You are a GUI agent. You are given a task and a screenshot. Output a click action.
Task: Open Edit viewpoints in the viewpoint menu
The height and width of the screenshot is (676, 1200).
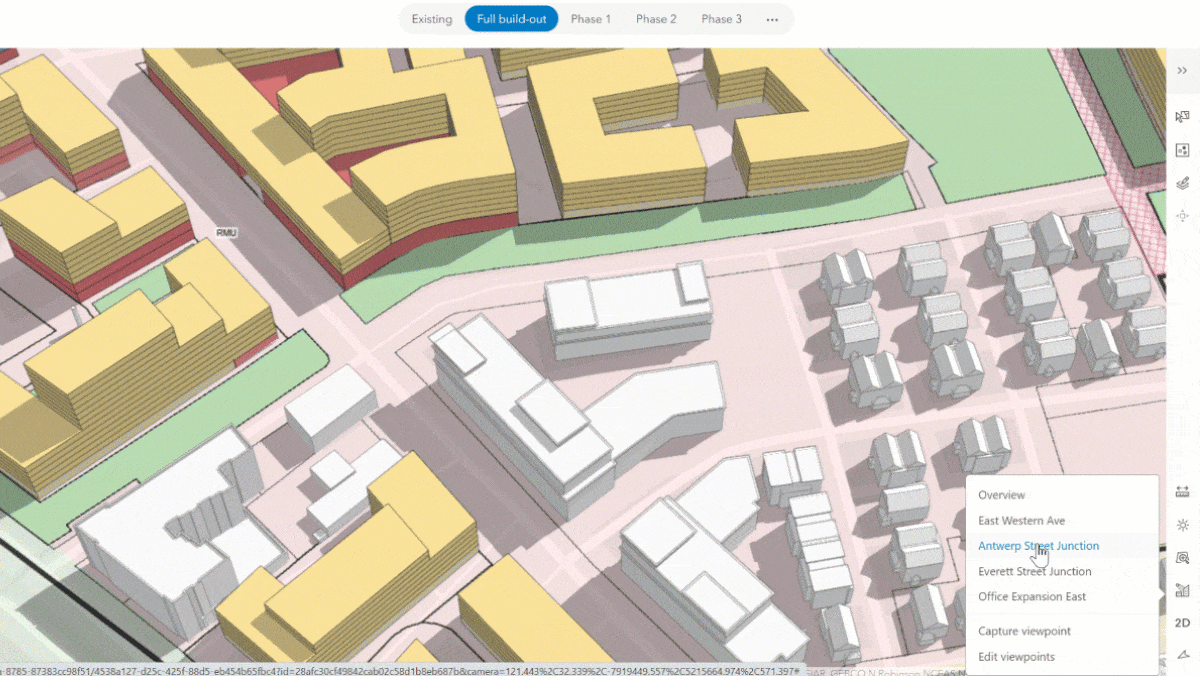[1015, 656]
